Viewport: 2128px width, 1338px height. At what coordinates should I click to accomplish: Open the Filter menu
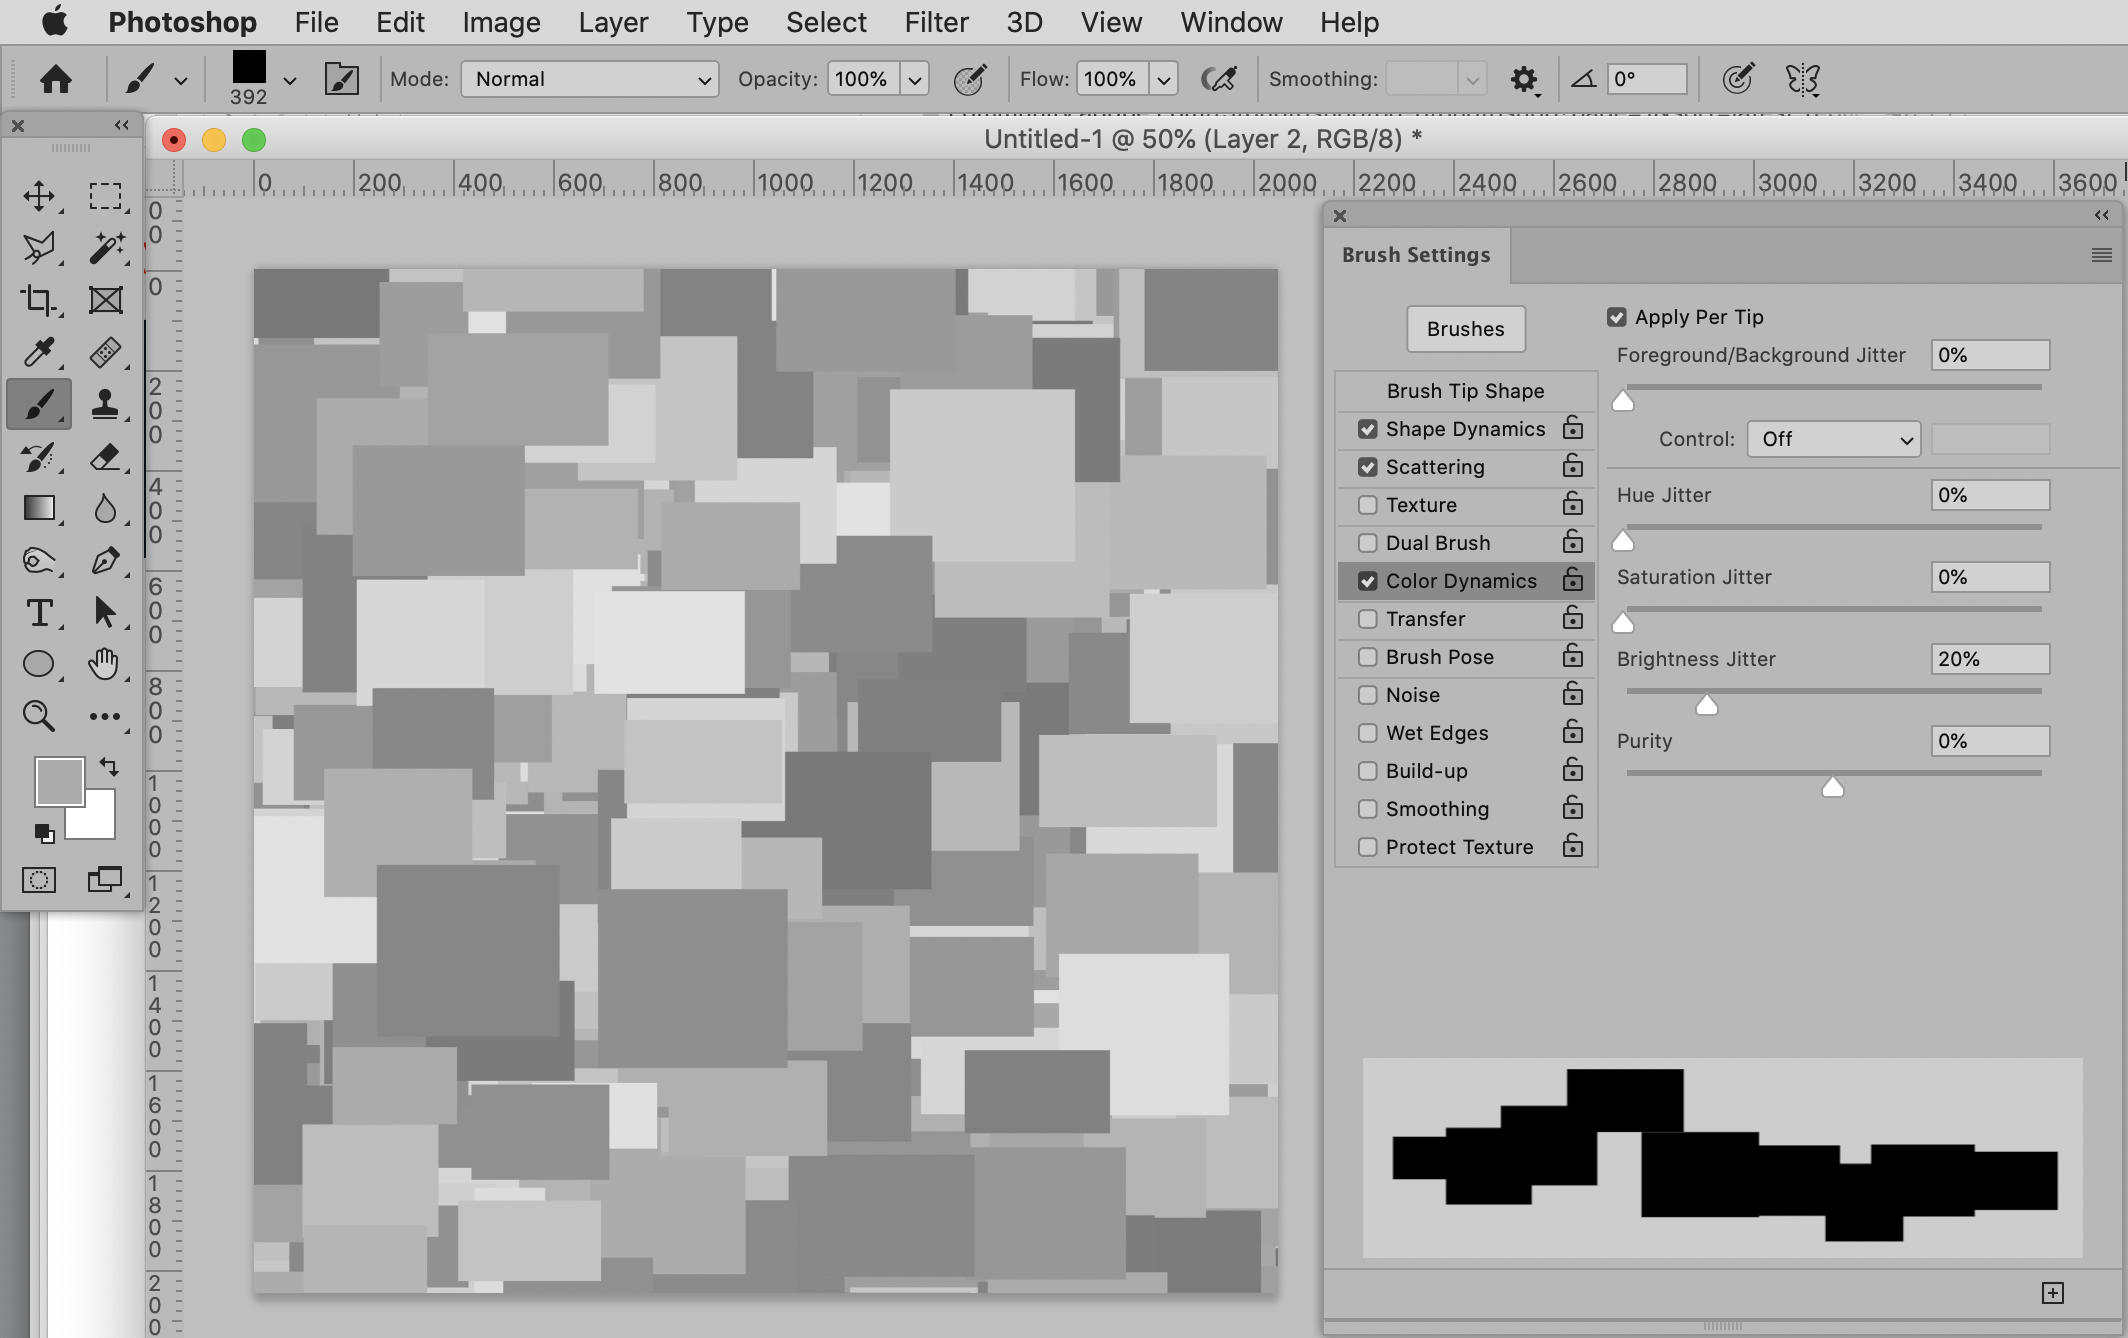[x=935, y=22]
